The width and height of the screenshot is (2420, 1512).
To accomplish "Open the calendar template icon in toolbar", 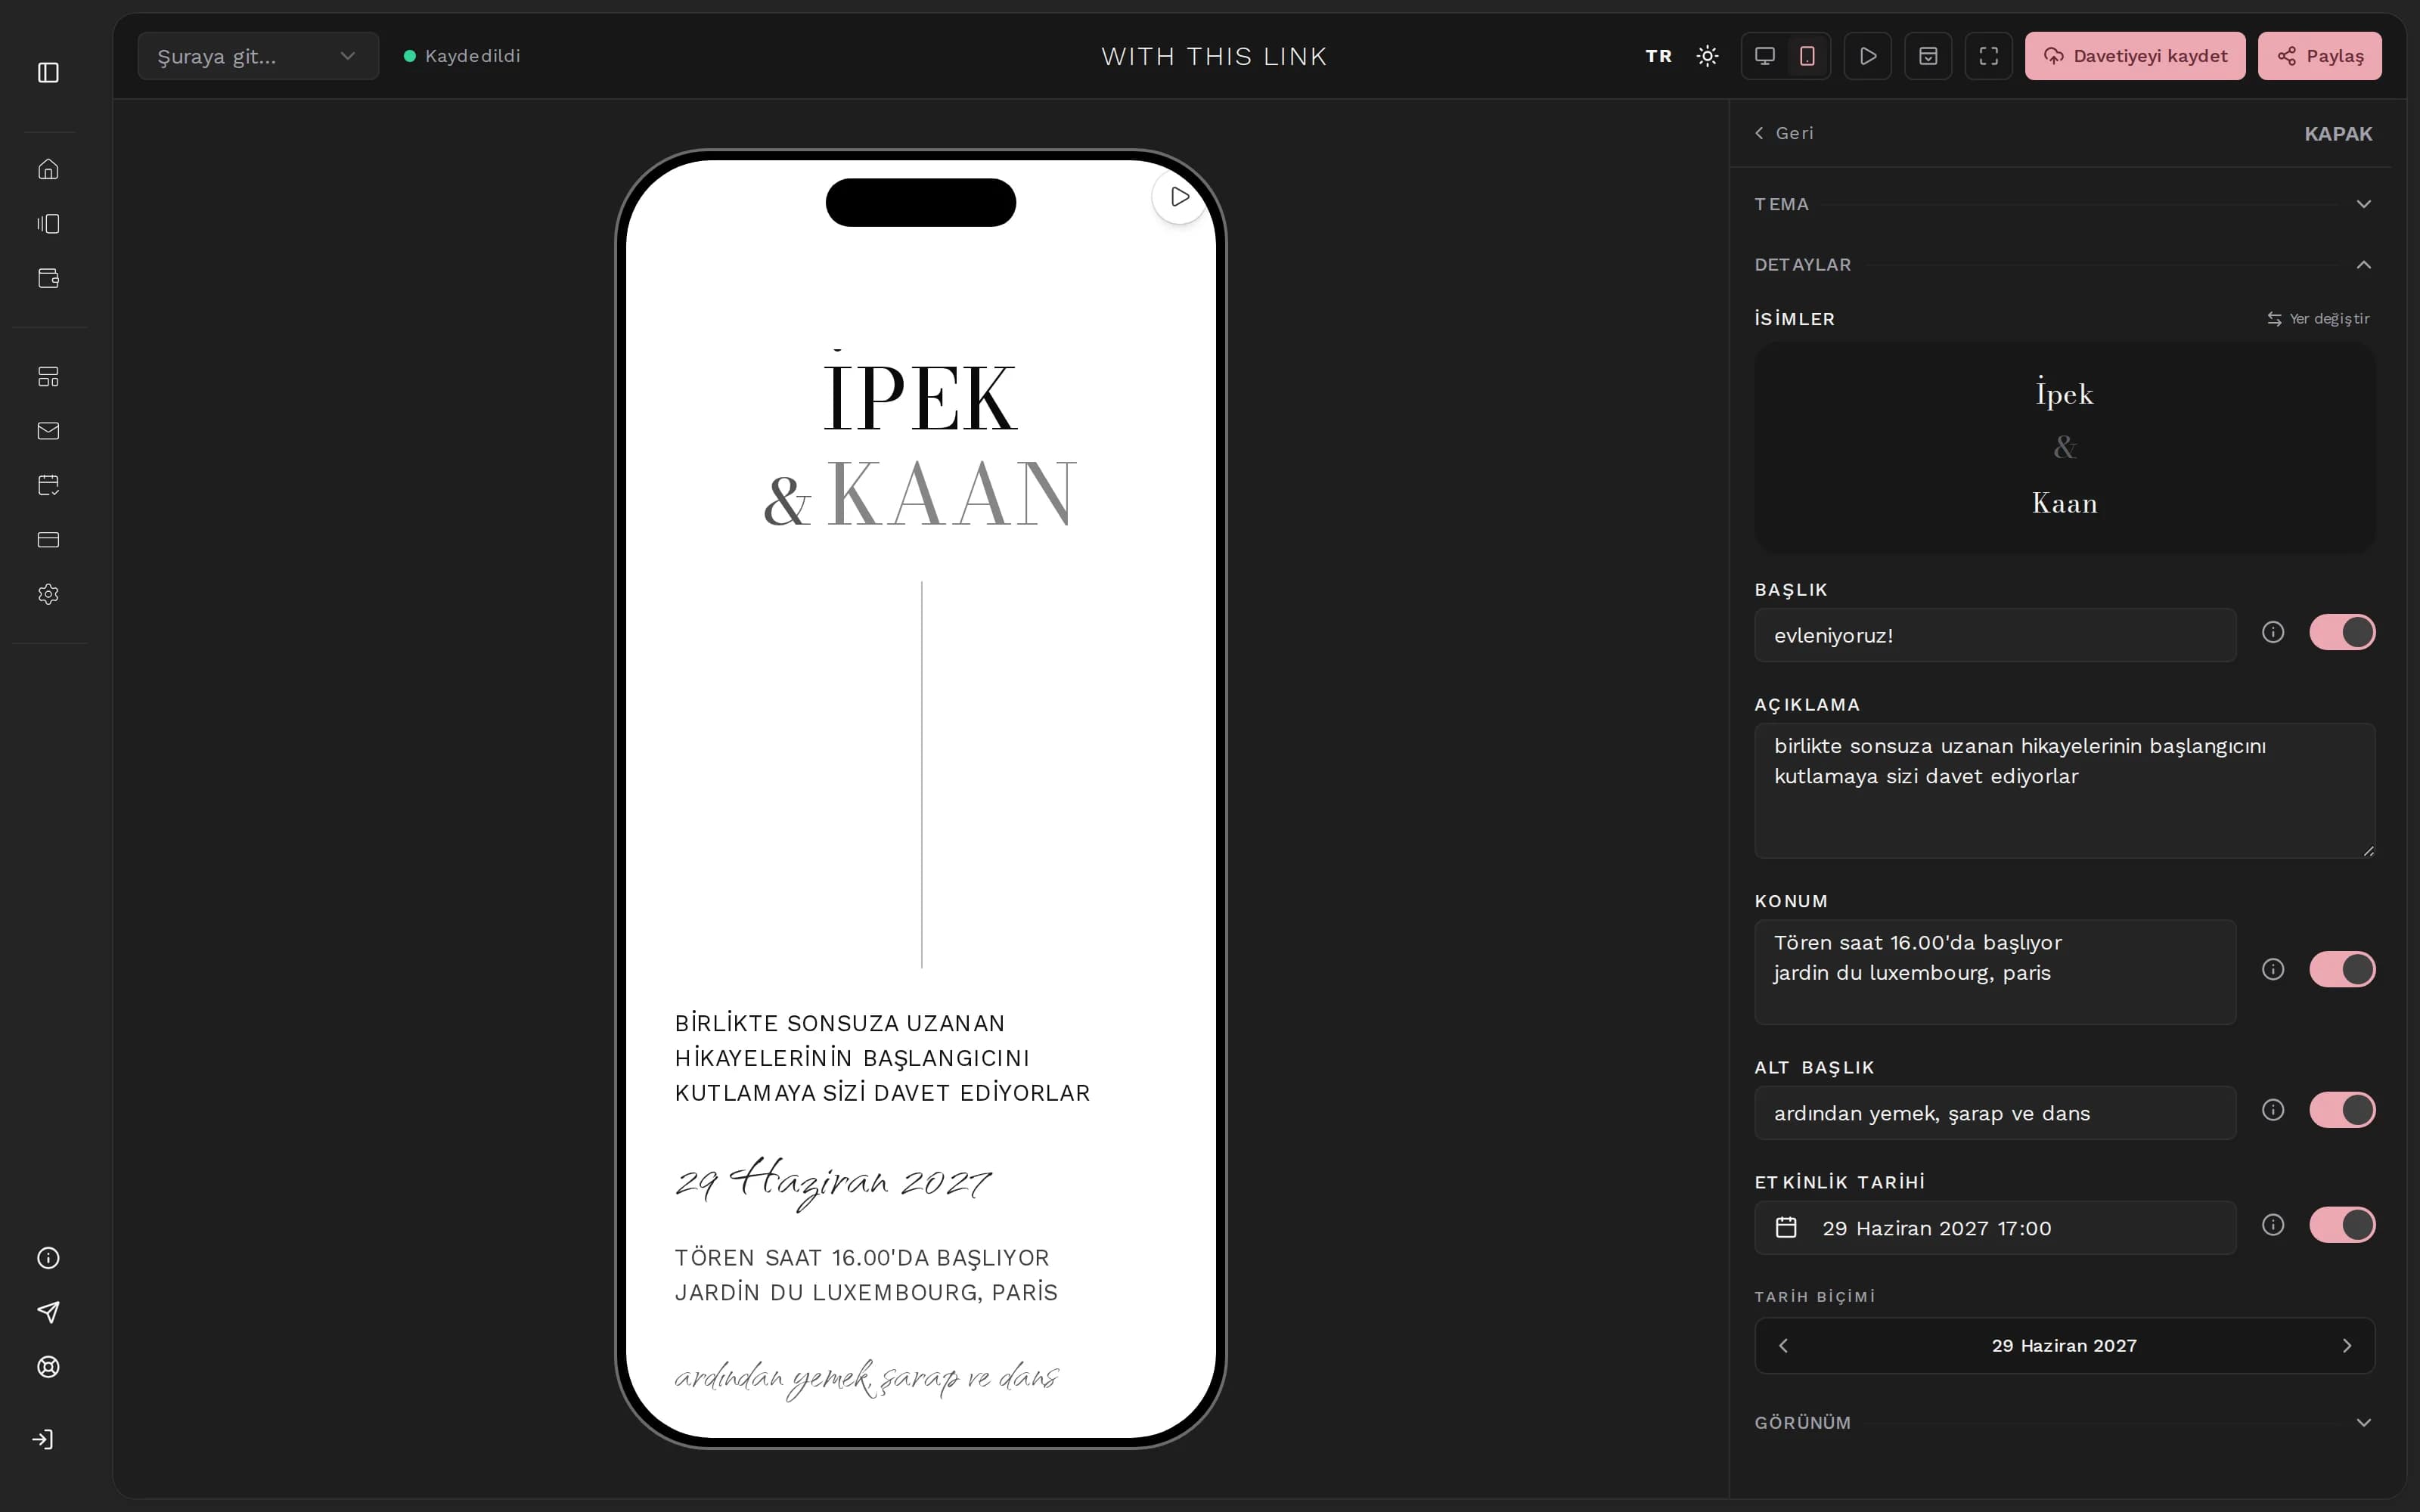I will coord(1928,56).
